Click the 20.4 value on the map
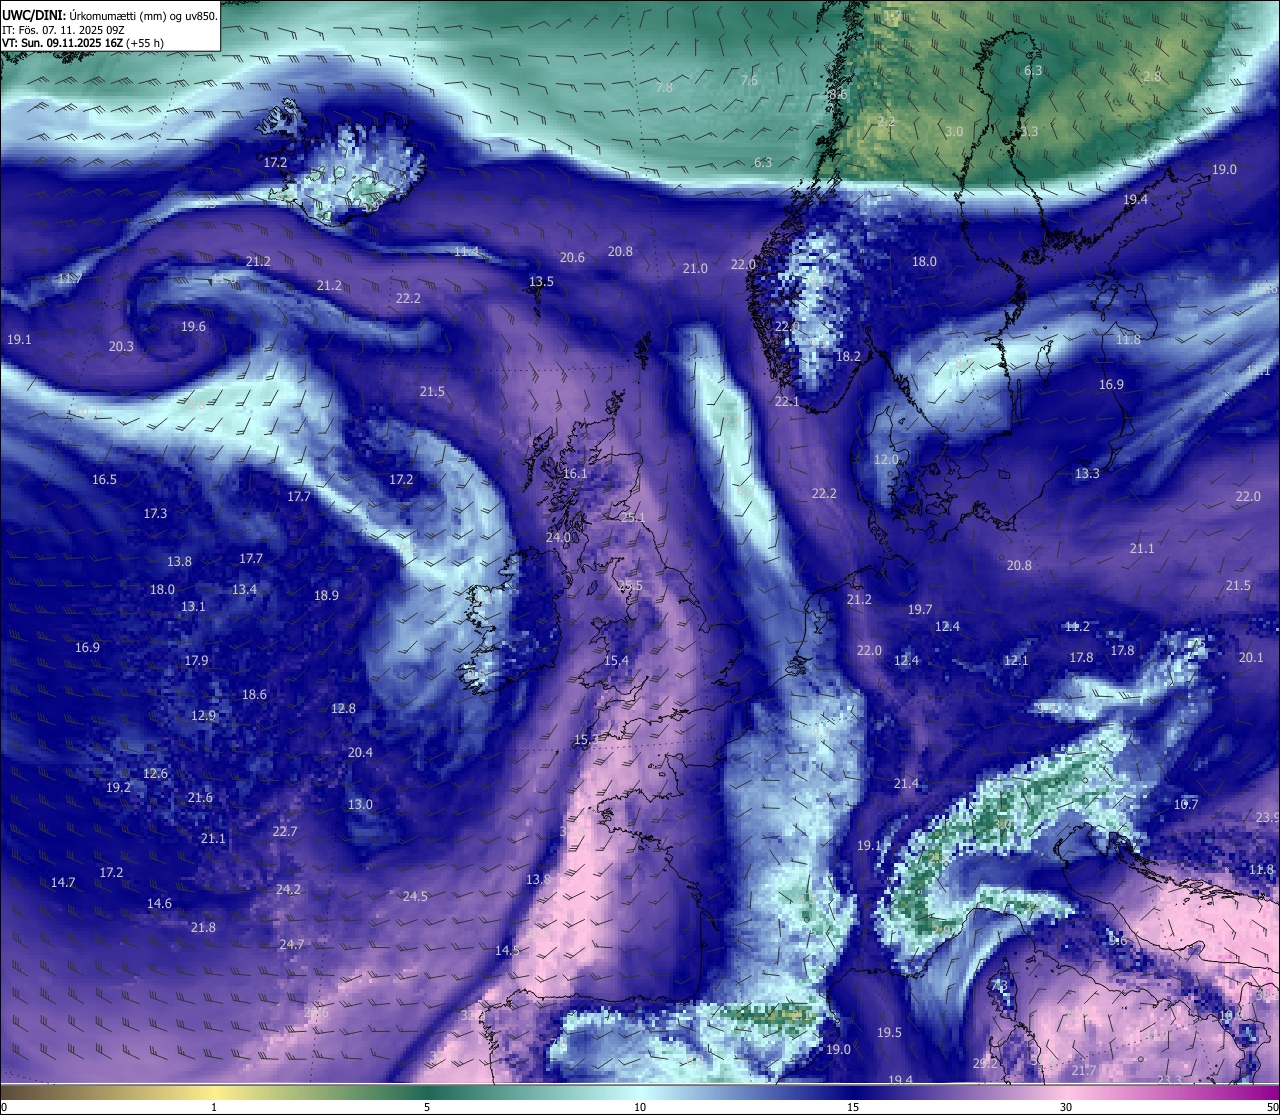Screen dimensions: 1280x1115 pos(360,753)
